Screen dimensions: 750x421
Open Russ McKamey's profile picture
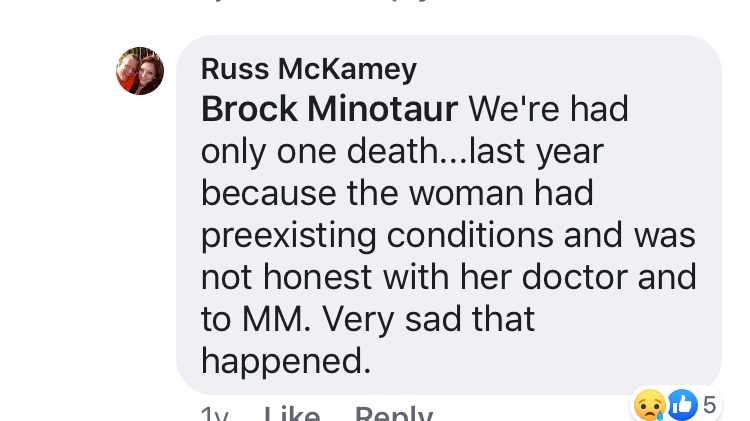click(140, 71)
